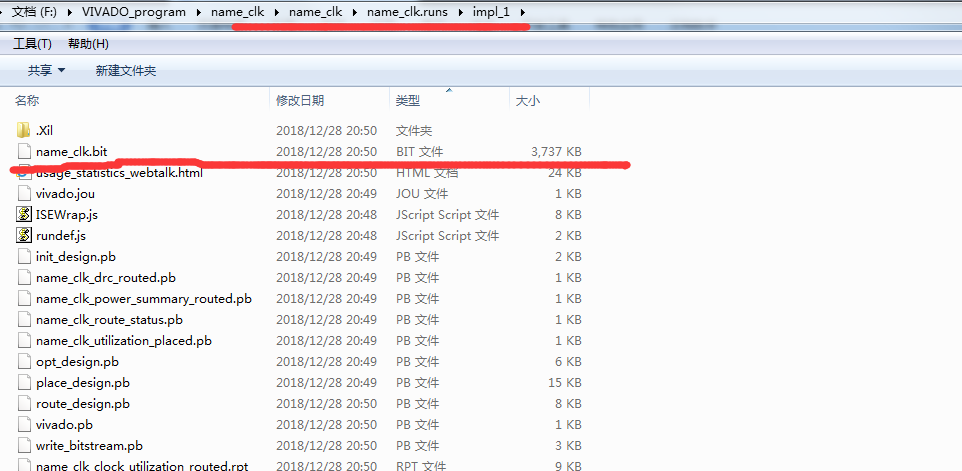Click the route_design.pb file icon

[24, 403]
